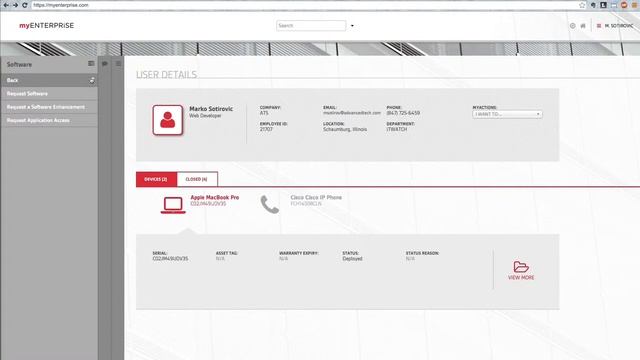The width and height of the screenshot is (640, 360).
Task: Click the browser back arrow
Action: [x=6, y=5]
